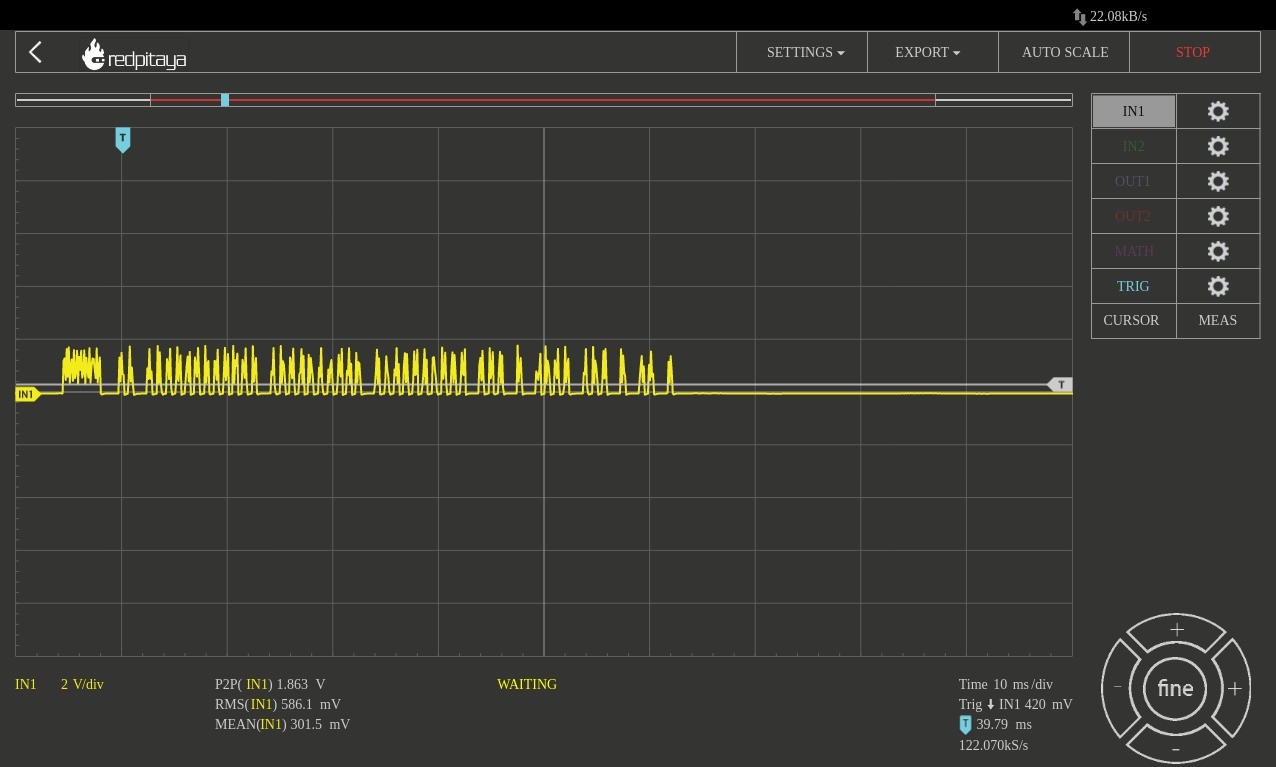The width and height of the screenshot is (1276, 767).
Task: Open the EXPORT dropdown menu
Action: point(933,52)
